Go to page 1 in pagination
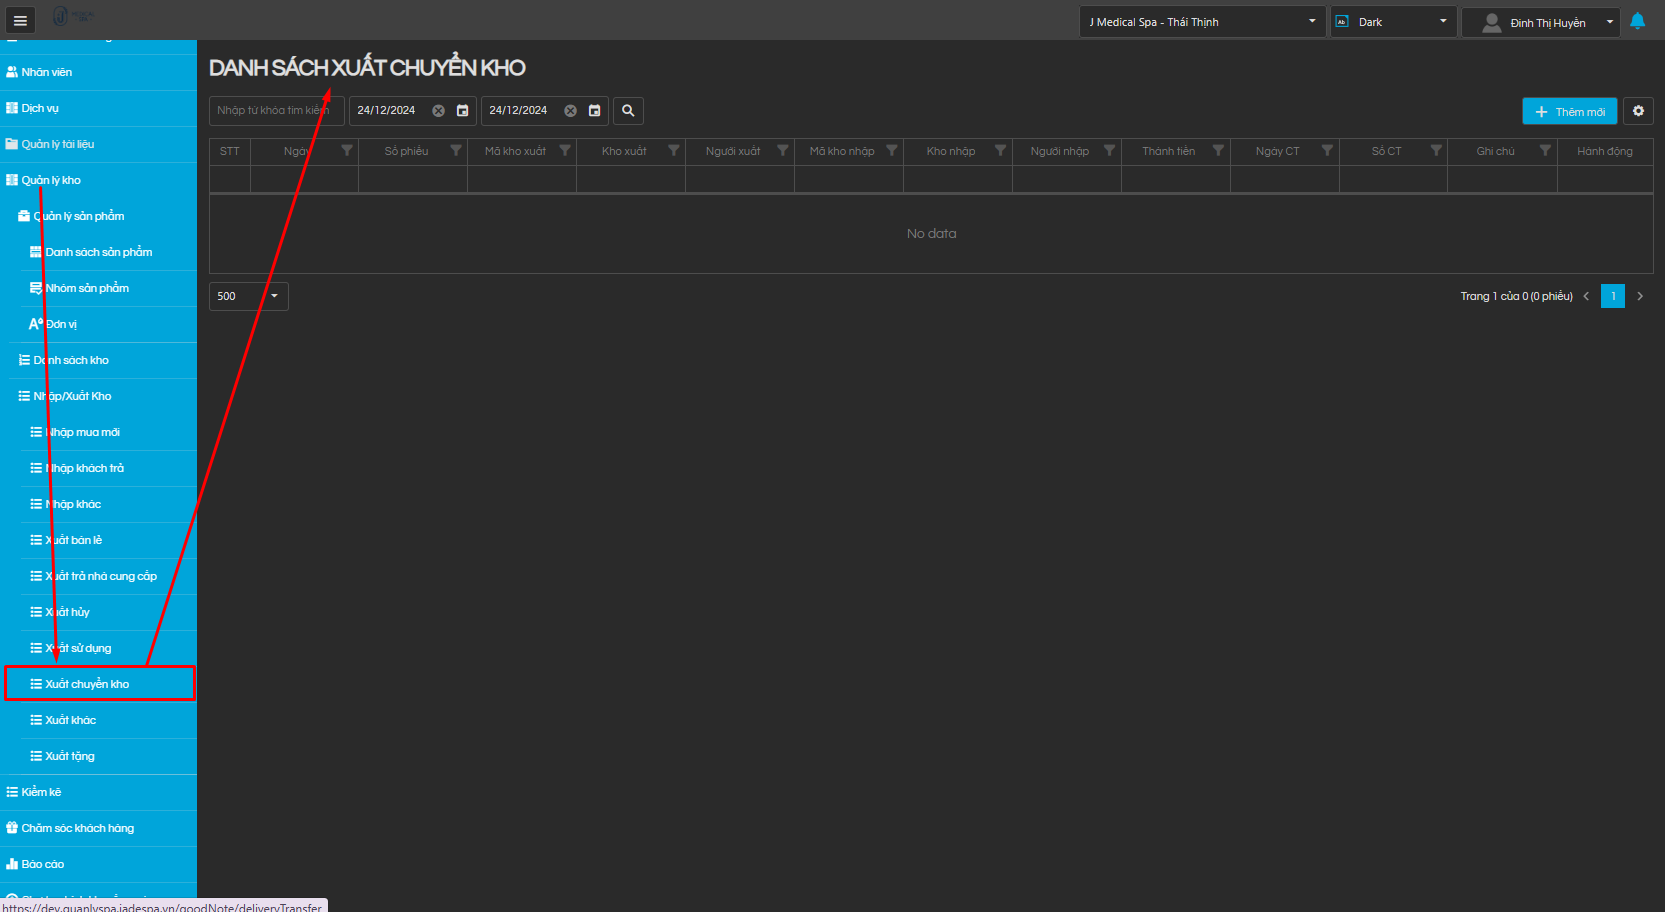Screen dimensions: 1665x912 tap(1612, 296)
